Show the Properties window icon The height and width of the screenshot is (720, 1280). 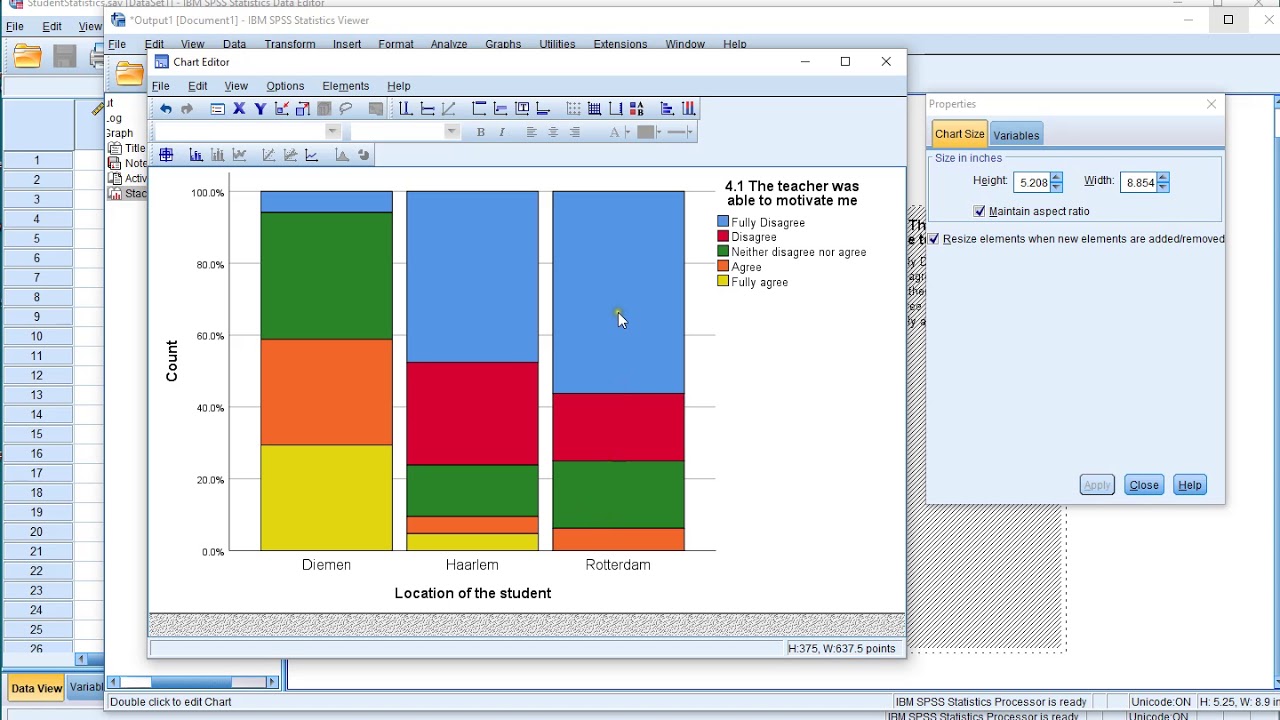point(217,109)
